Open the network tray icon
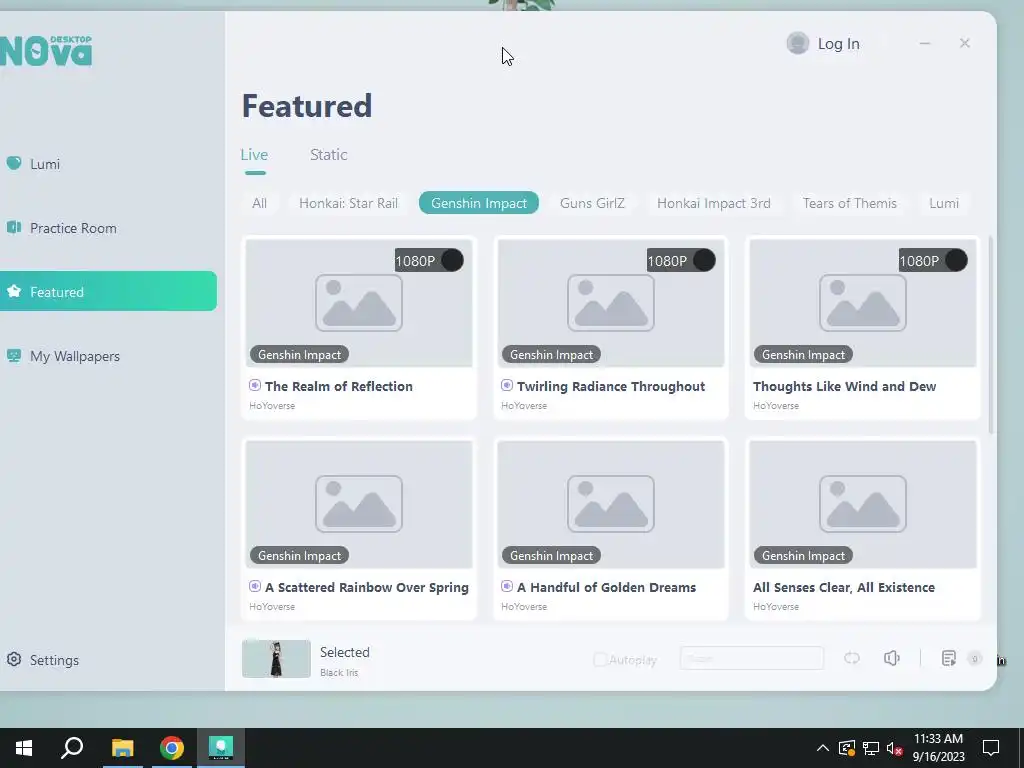This screenshot has height=768, width=1024. click(x=871, y=748)
